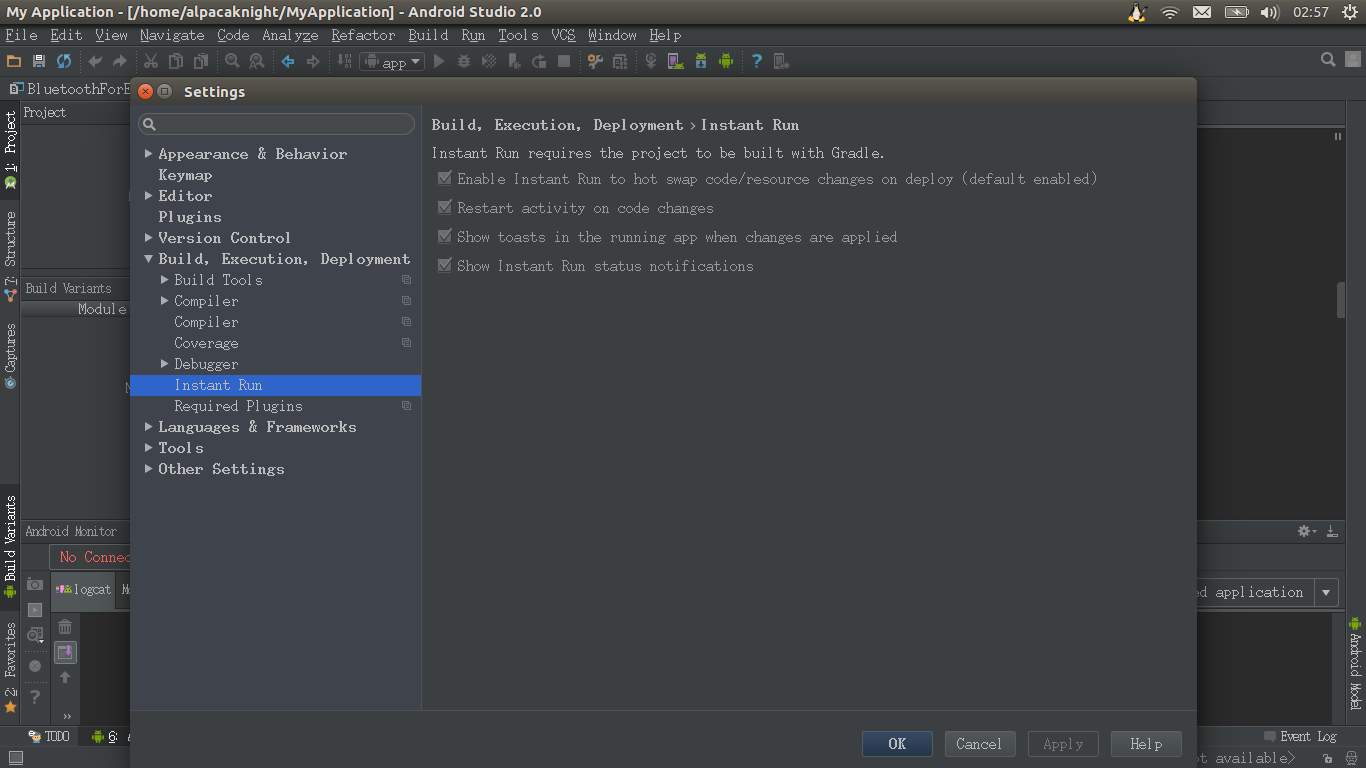The image size is (1366, 768).
Task: Click the scroll to end logcat icon
Action: [x=65, y=652]
